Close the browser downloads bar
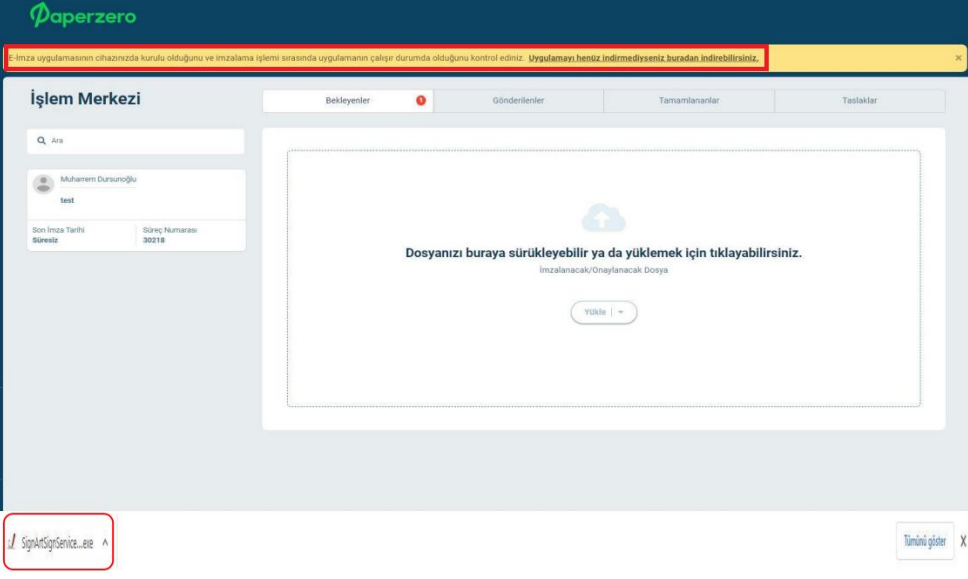The height and width of the screenshot is (579, 968). pyautogui.click(x=962, y=541)
